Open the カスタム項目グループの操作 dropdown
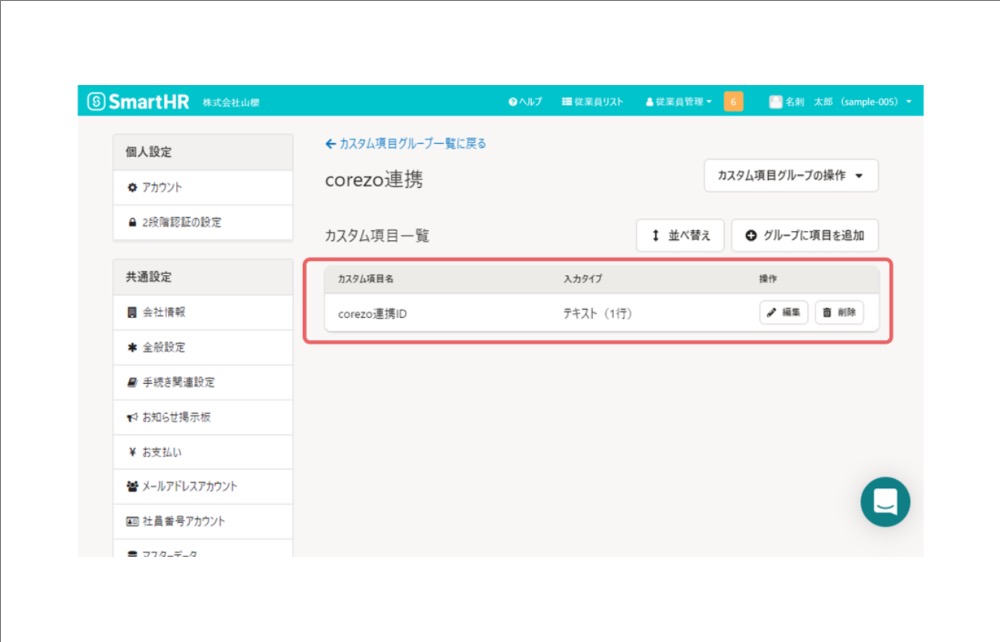Screen dimensions: 1000x642 tap(791, 175)
